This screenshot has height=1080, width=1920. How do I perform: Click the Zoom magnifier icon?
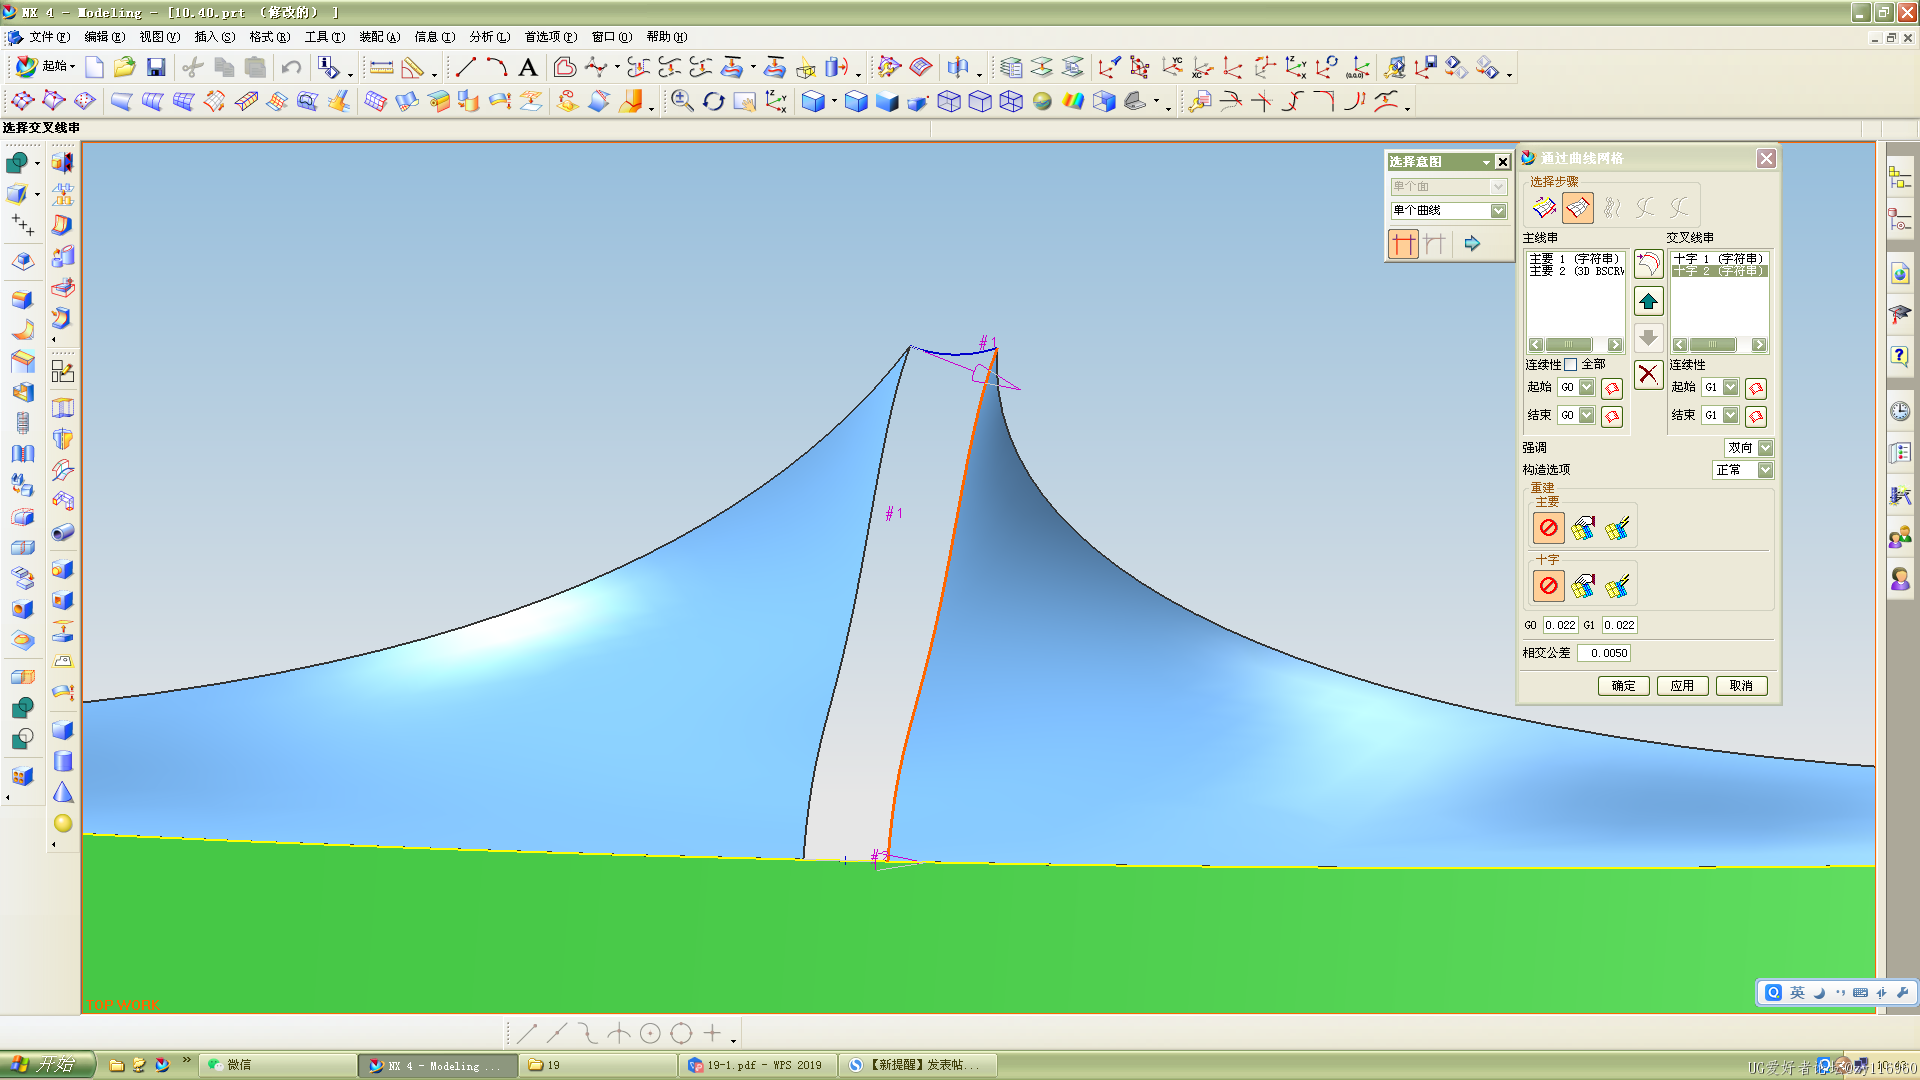pyautogui.click(x=682, y=101)
